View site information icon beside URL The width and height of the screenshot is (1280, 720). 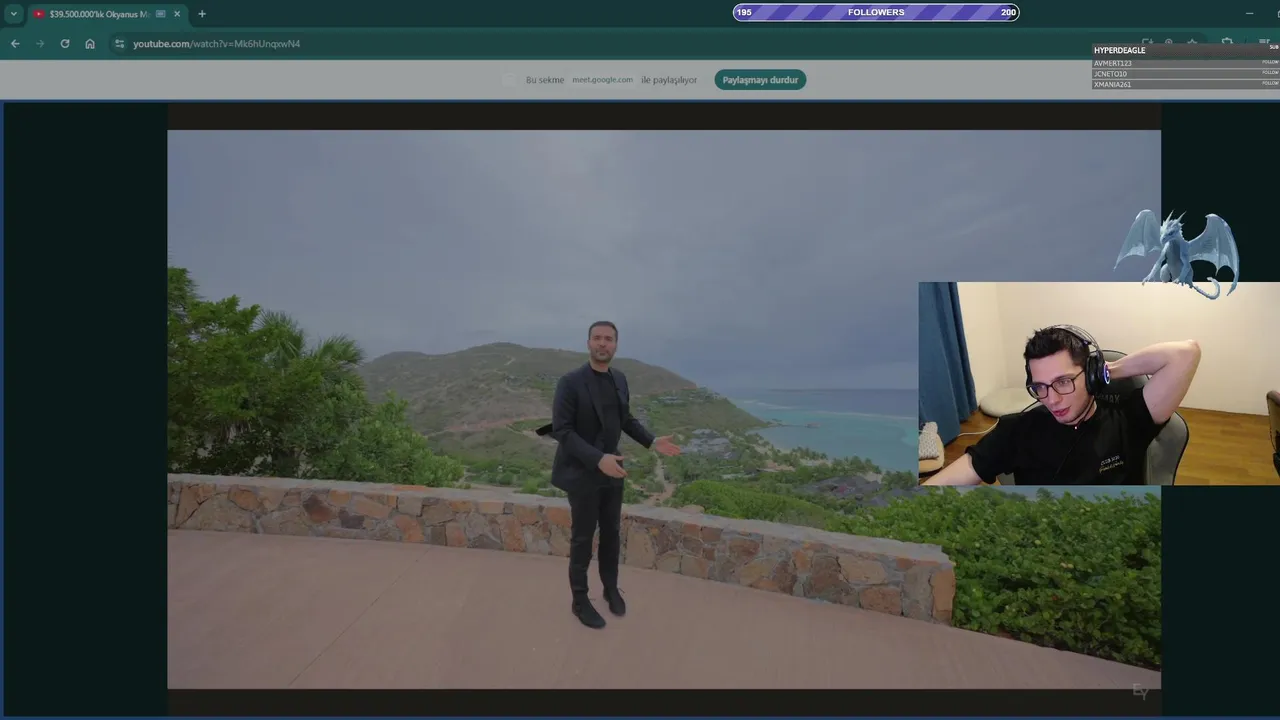pos(120,44)
